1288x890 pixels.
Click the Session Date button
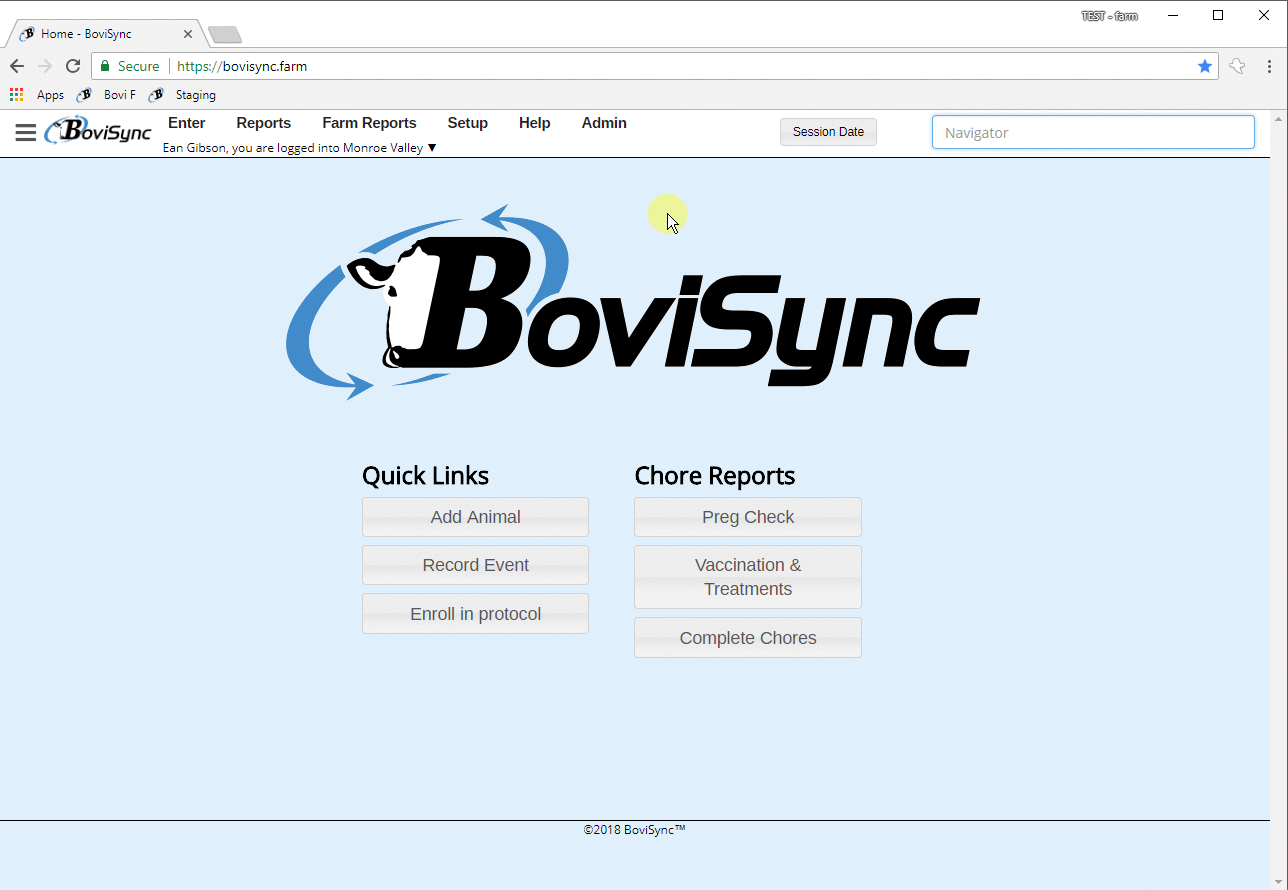[x=828, y=132]
